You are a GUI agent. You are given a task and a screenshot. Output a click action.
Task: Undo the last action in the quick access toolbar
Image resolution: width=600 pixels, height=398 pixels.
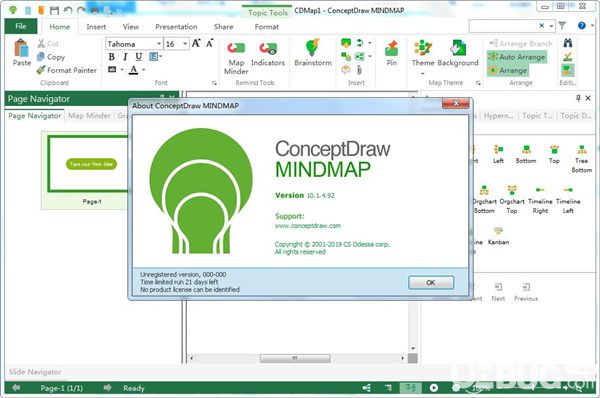pyautogui.click(x=68, y=10)
